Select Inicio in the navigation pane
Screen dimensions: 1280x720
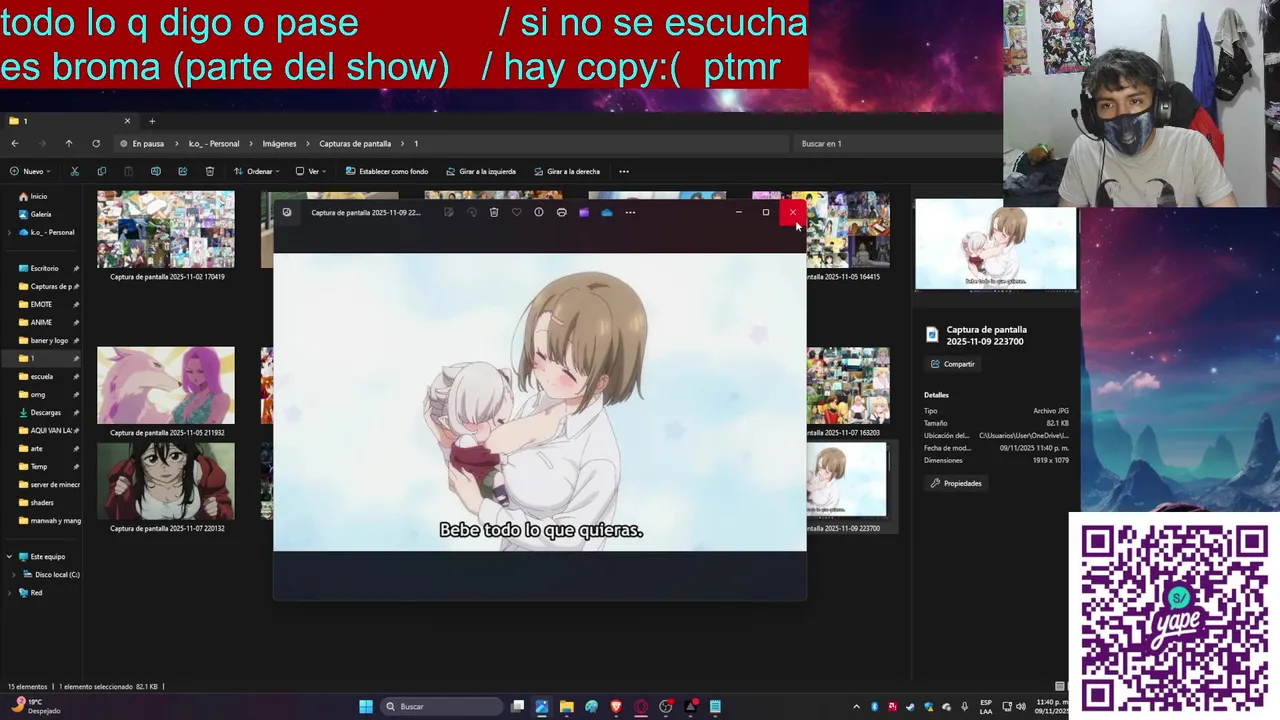coord(39,196)
